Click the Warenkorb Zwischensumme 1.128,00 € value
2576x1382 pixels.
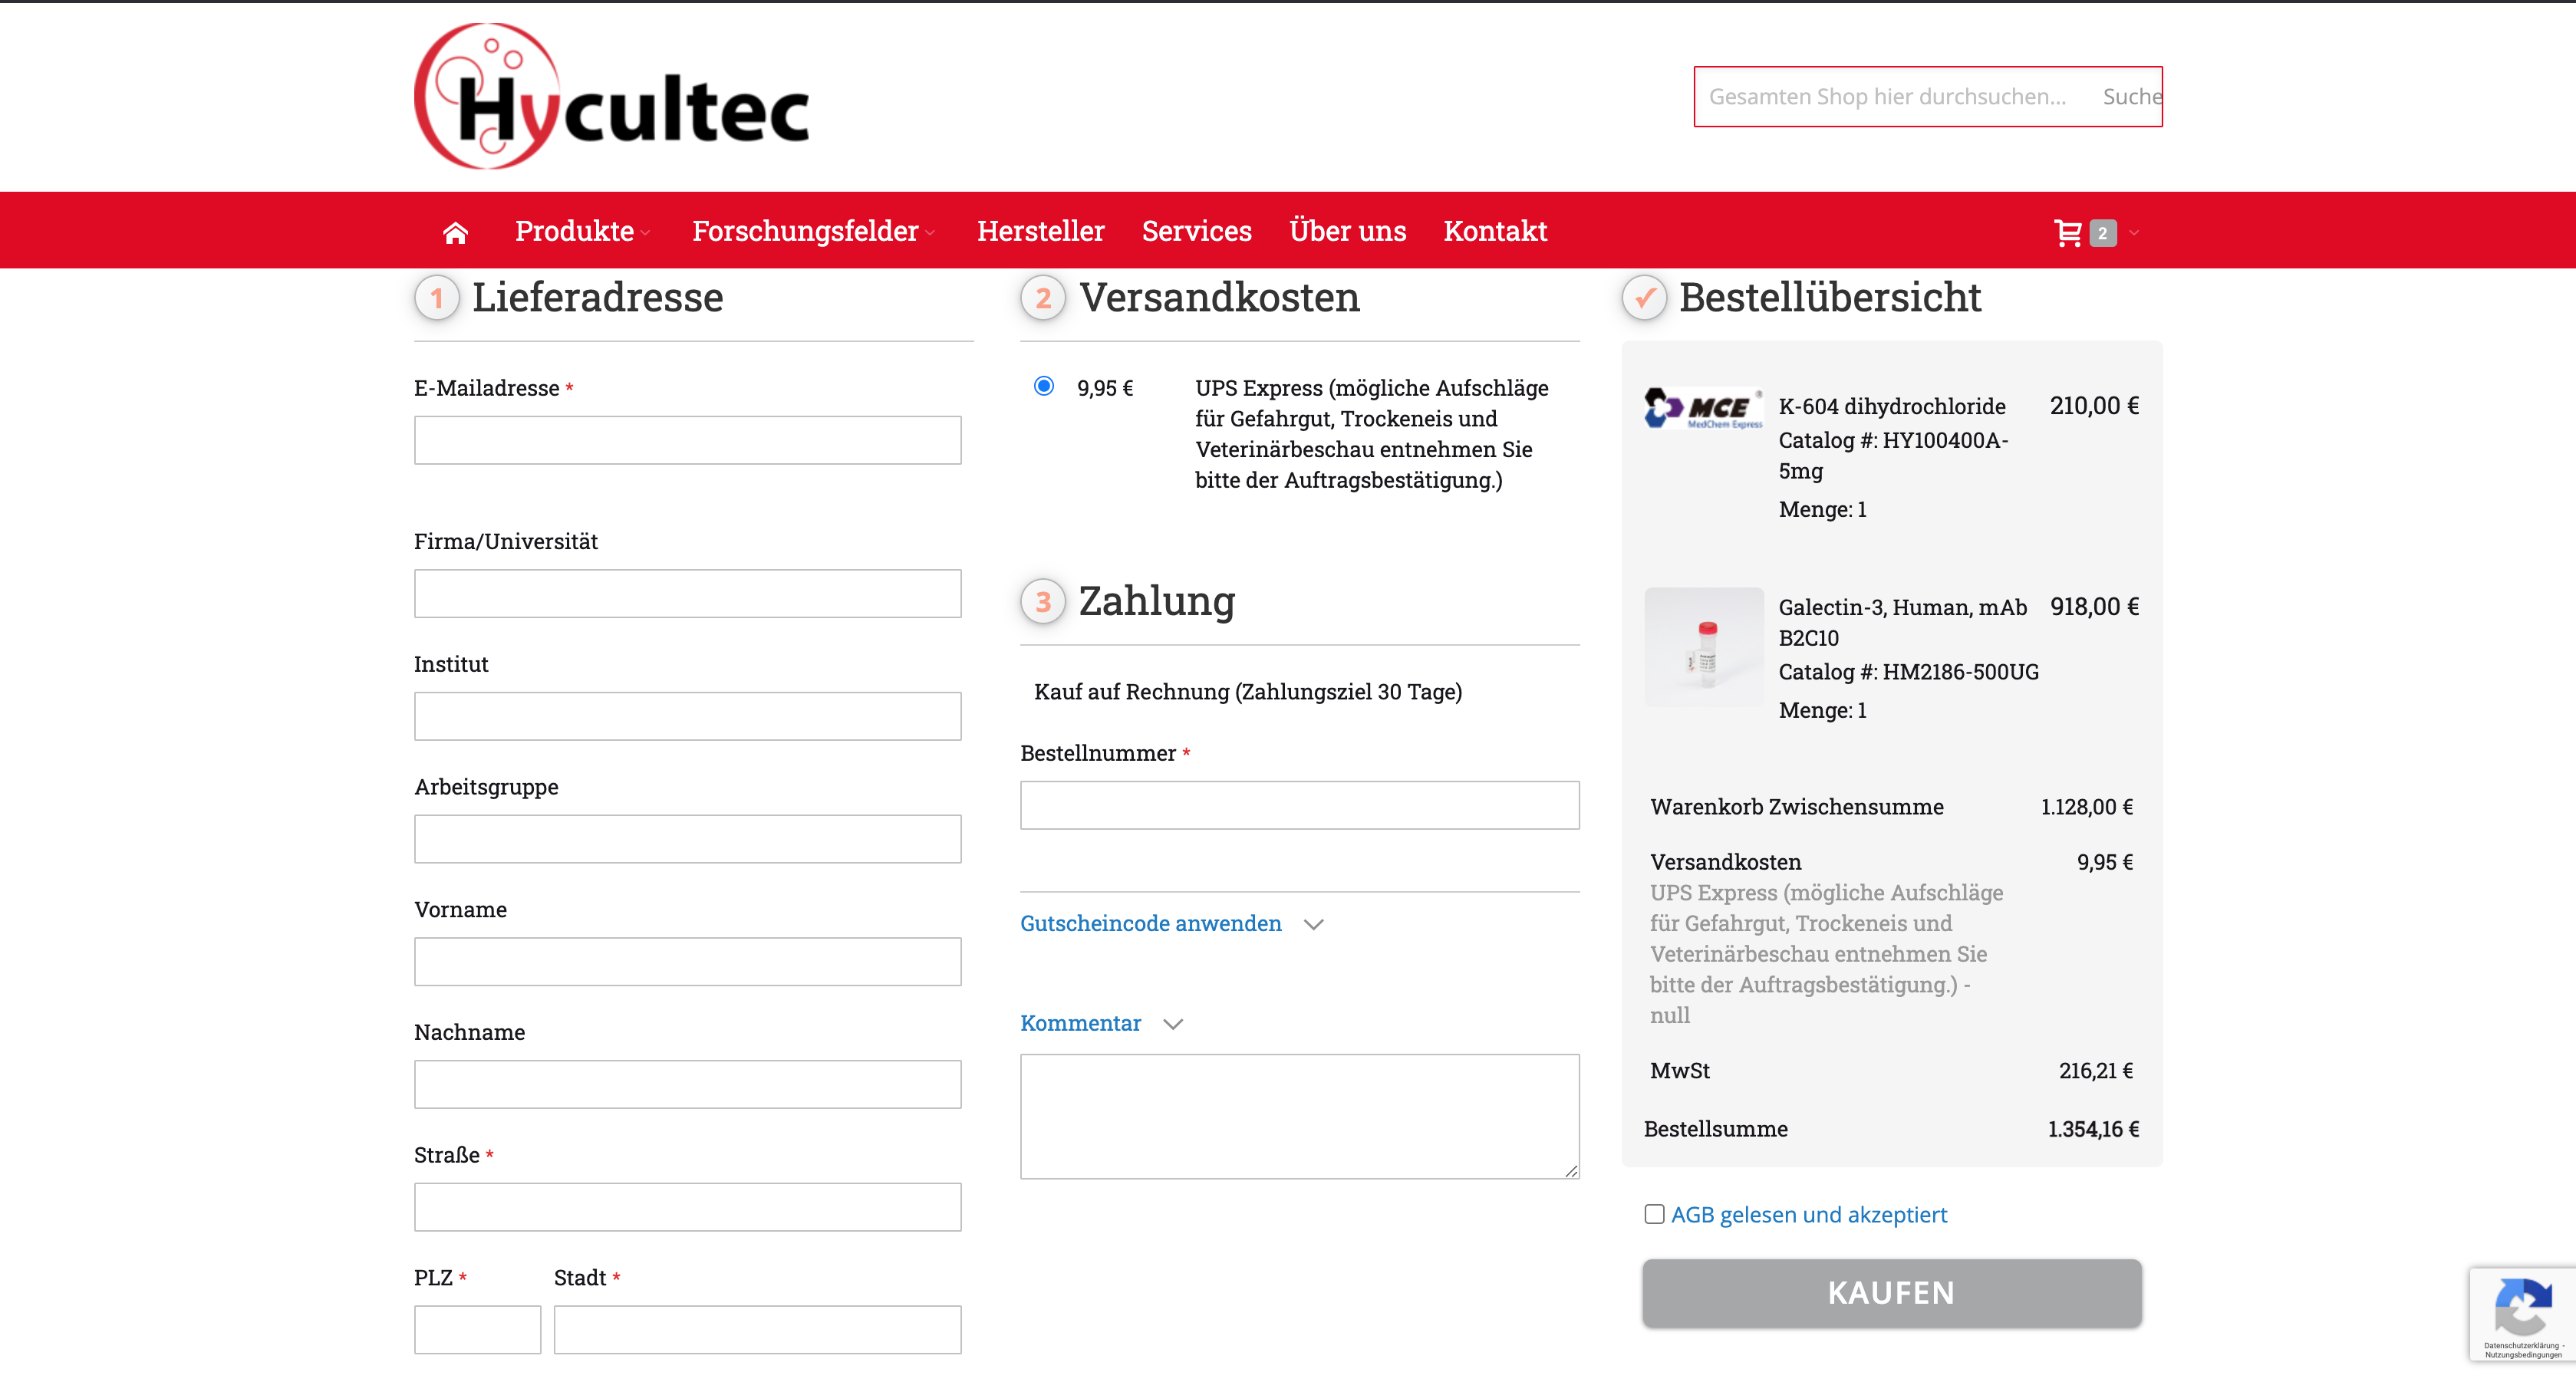[2087, 807]
